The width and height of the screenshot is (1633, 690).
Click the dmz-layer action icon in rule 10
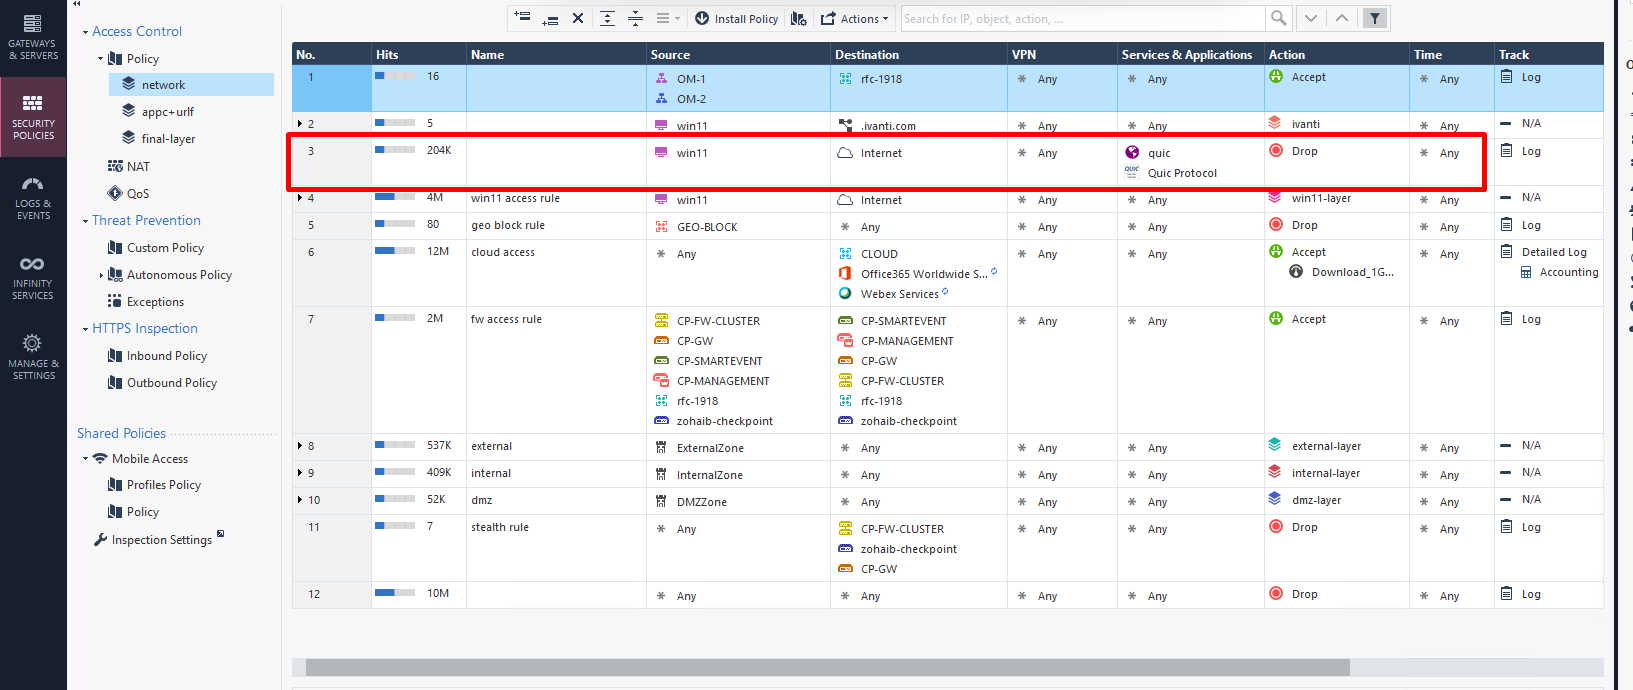[x=1275, y=499]
